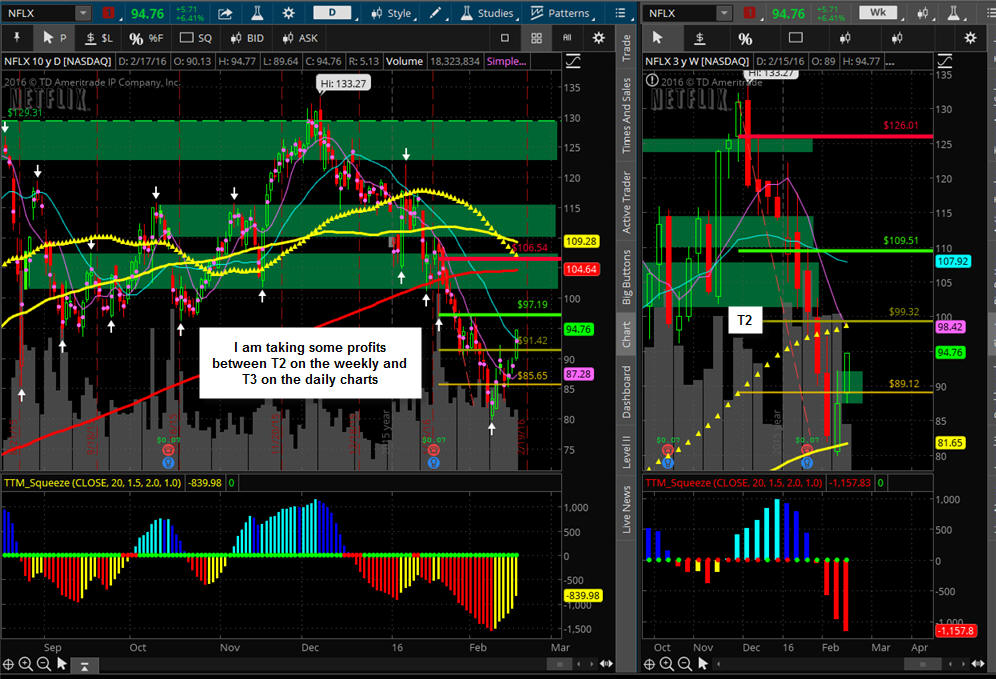Select the %F Fibonacci tool
The height and width of the screenshot is (679, 996).
[x=146, y=38]
